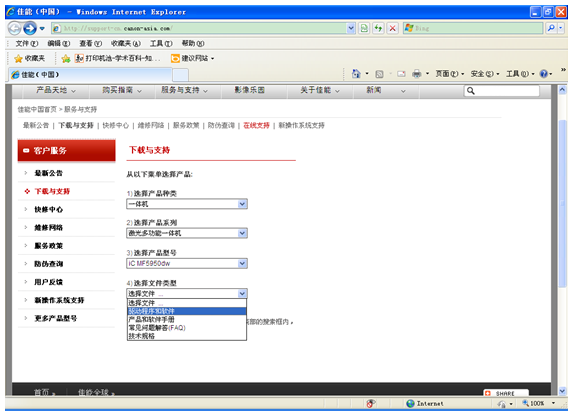
Task: Open the address bar history dropdown
Action: pos(351,28)
